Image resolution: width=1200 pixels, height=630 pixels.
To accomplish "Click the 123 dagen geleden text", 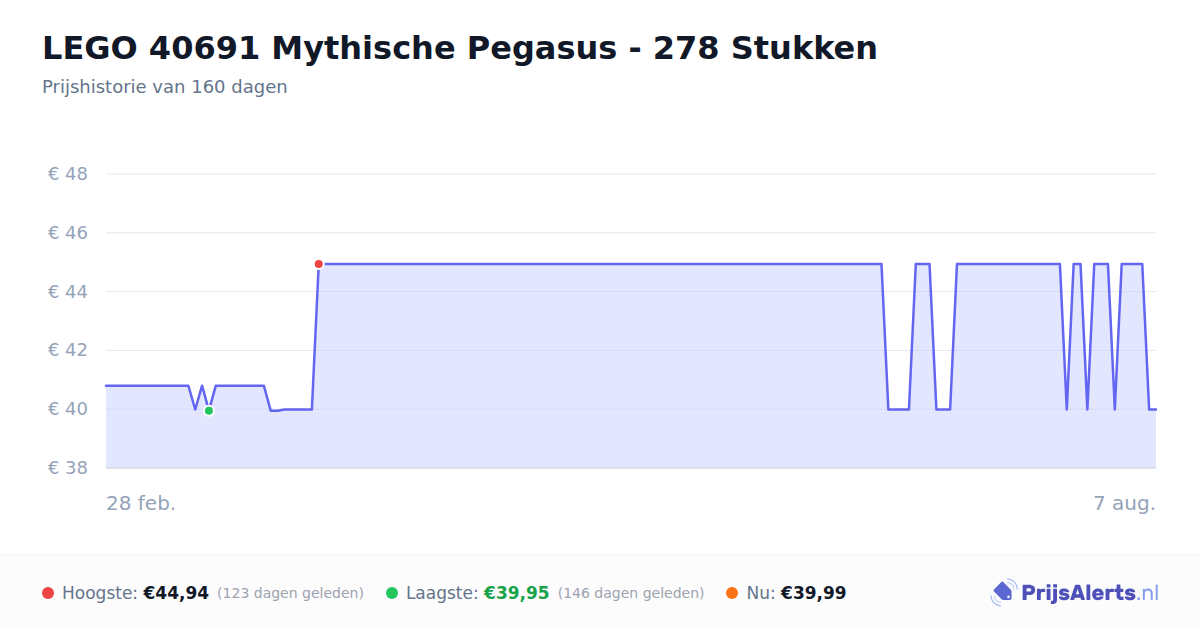I will coord(290,593).
